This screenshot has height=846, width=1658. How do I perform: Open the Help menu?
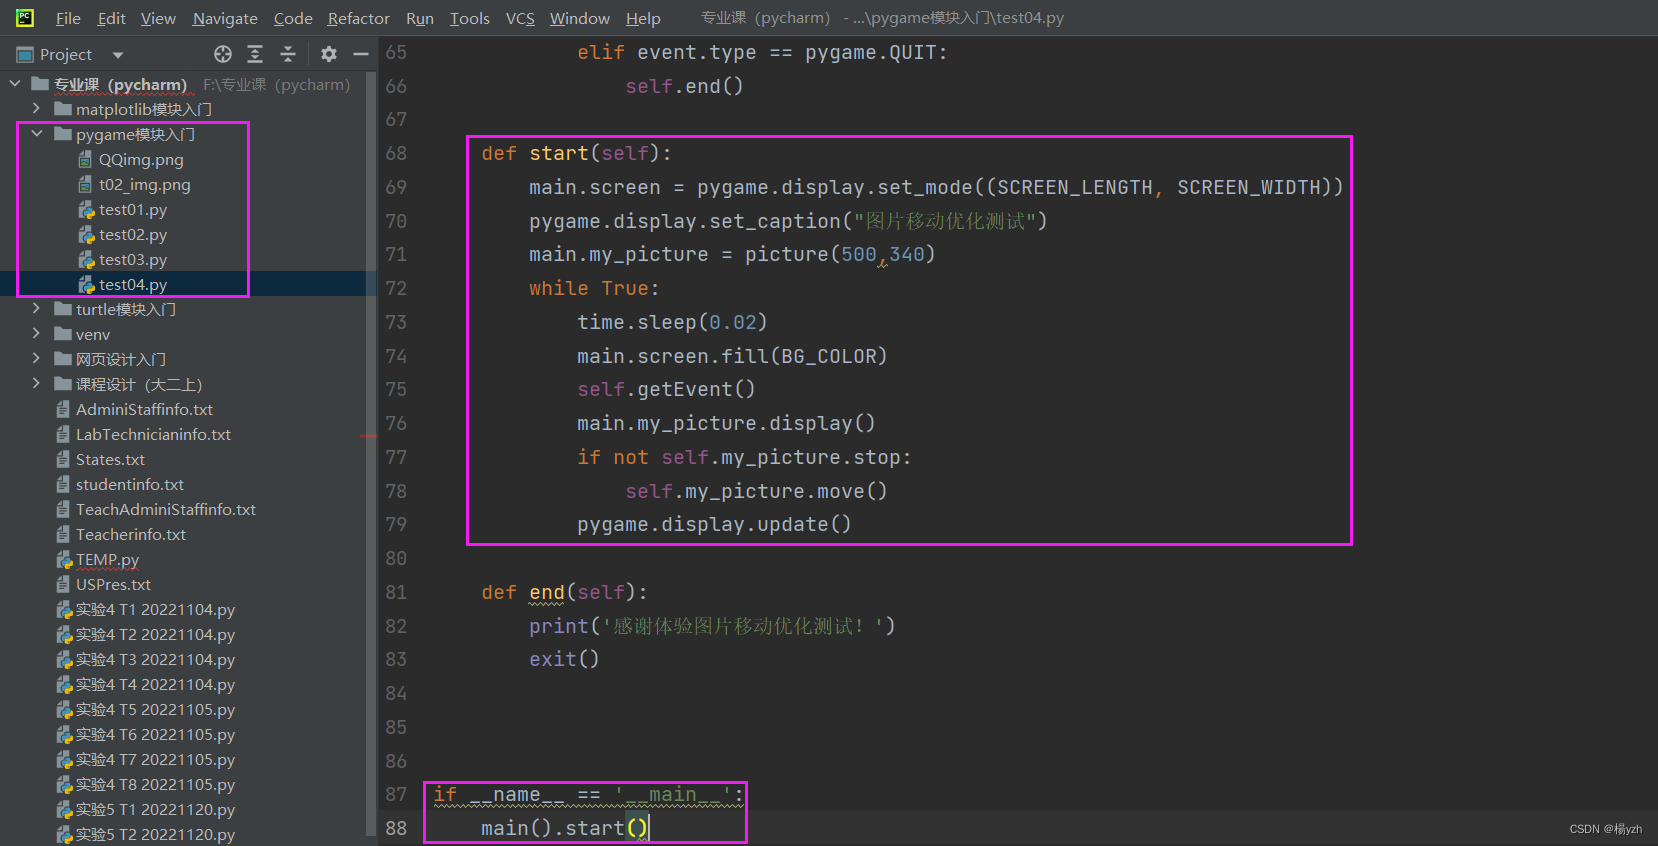coord(643,18)
